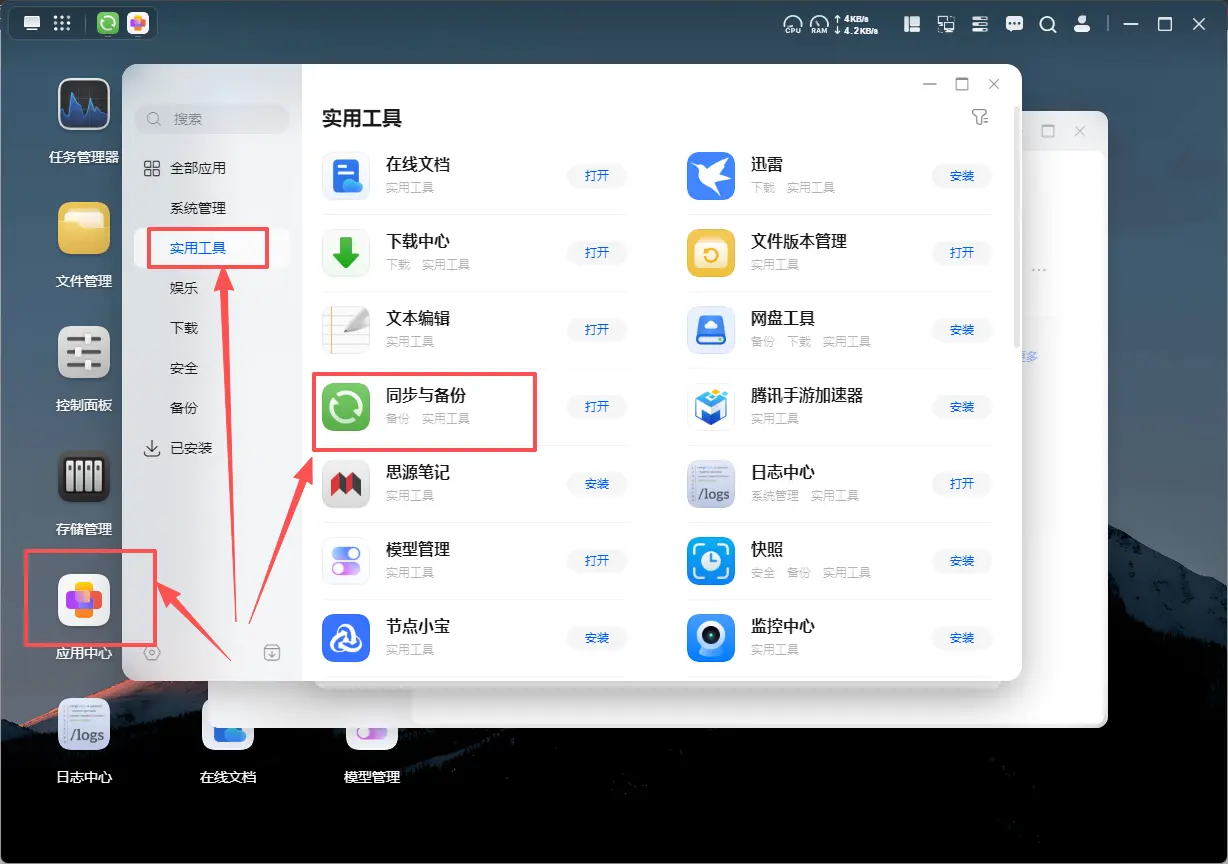Viewport: 1228px width, 864px height.
Task: Click the network speed indicator
Action: (x=857, y=24)
